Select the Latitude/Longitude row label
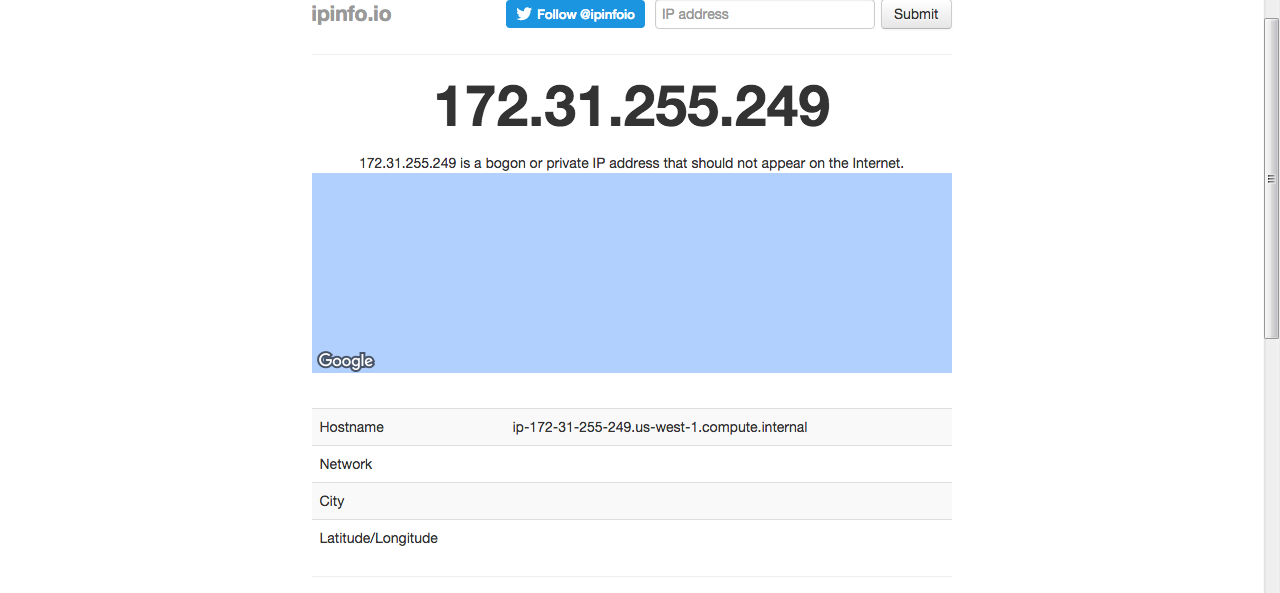1280x593 pixels. (379, 538)
